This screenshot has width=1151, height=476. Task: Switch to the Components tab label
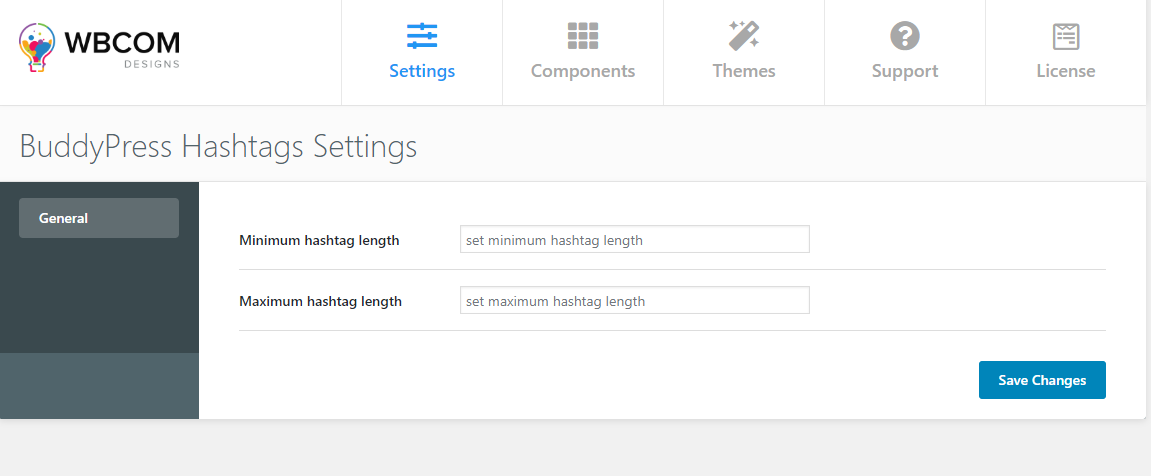pyautogui.click(x=583, y=71)
